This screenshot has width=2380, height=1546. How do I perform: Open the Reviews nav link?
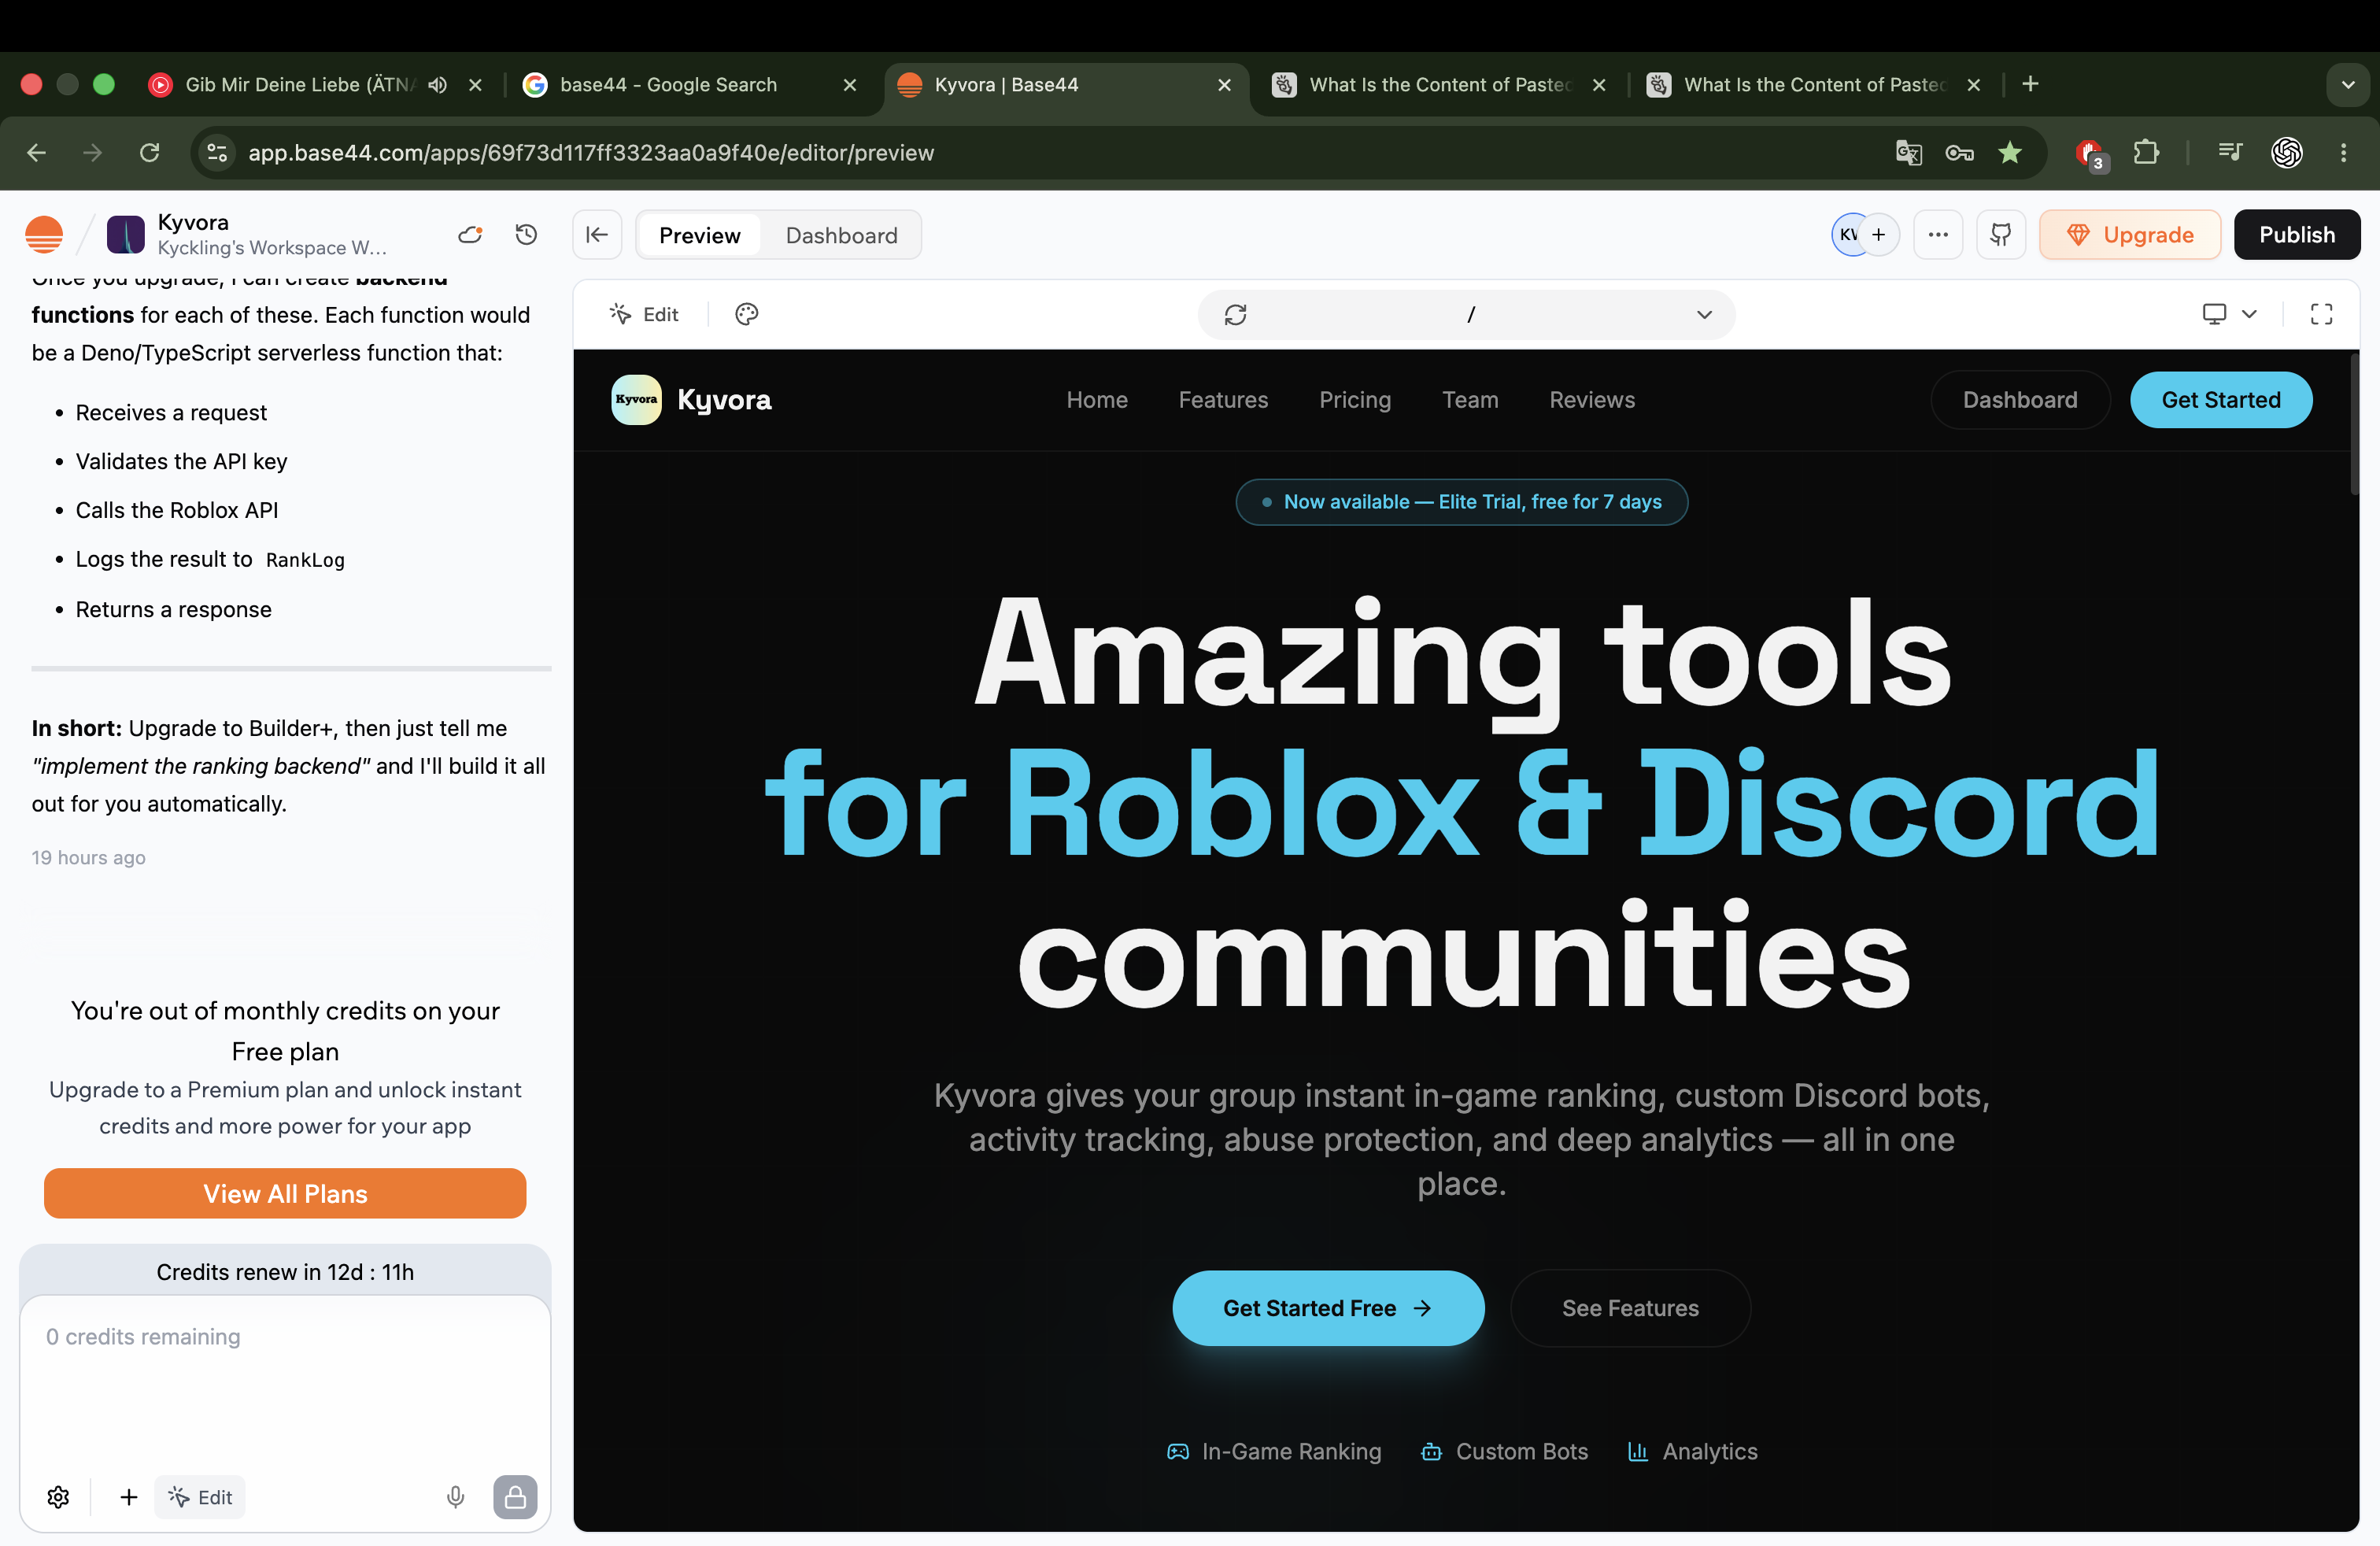coord(1592,400)
